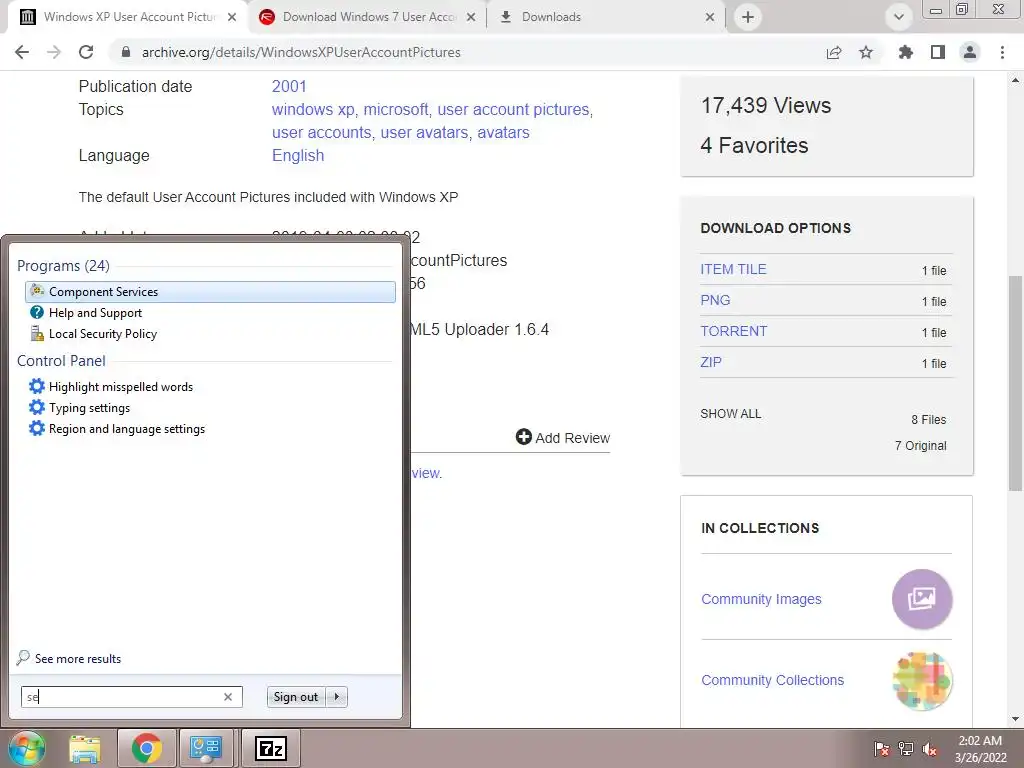Click the browser back arrow
This screenshot has width=1024, height=768.
pos(22,52)
